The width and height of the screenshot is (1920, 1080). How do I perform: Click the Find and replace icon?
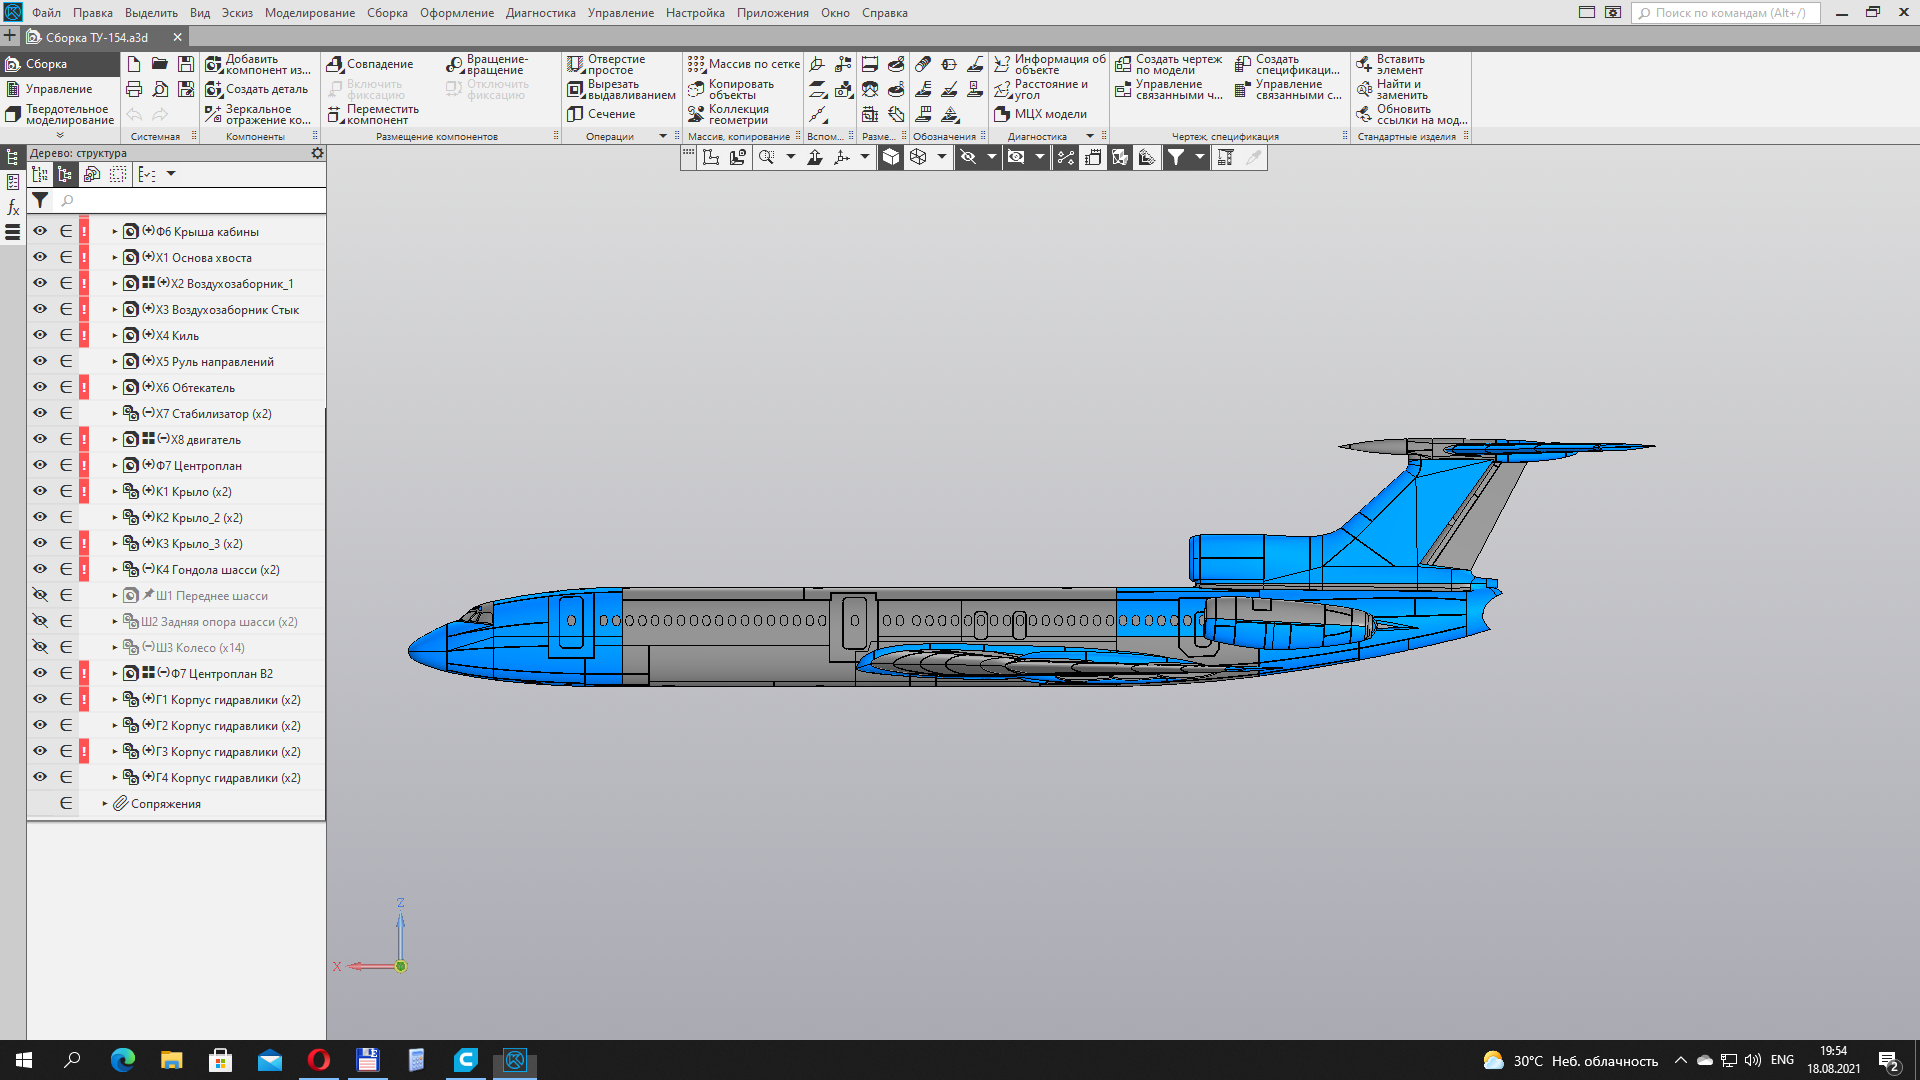(x=1364, y=89)
